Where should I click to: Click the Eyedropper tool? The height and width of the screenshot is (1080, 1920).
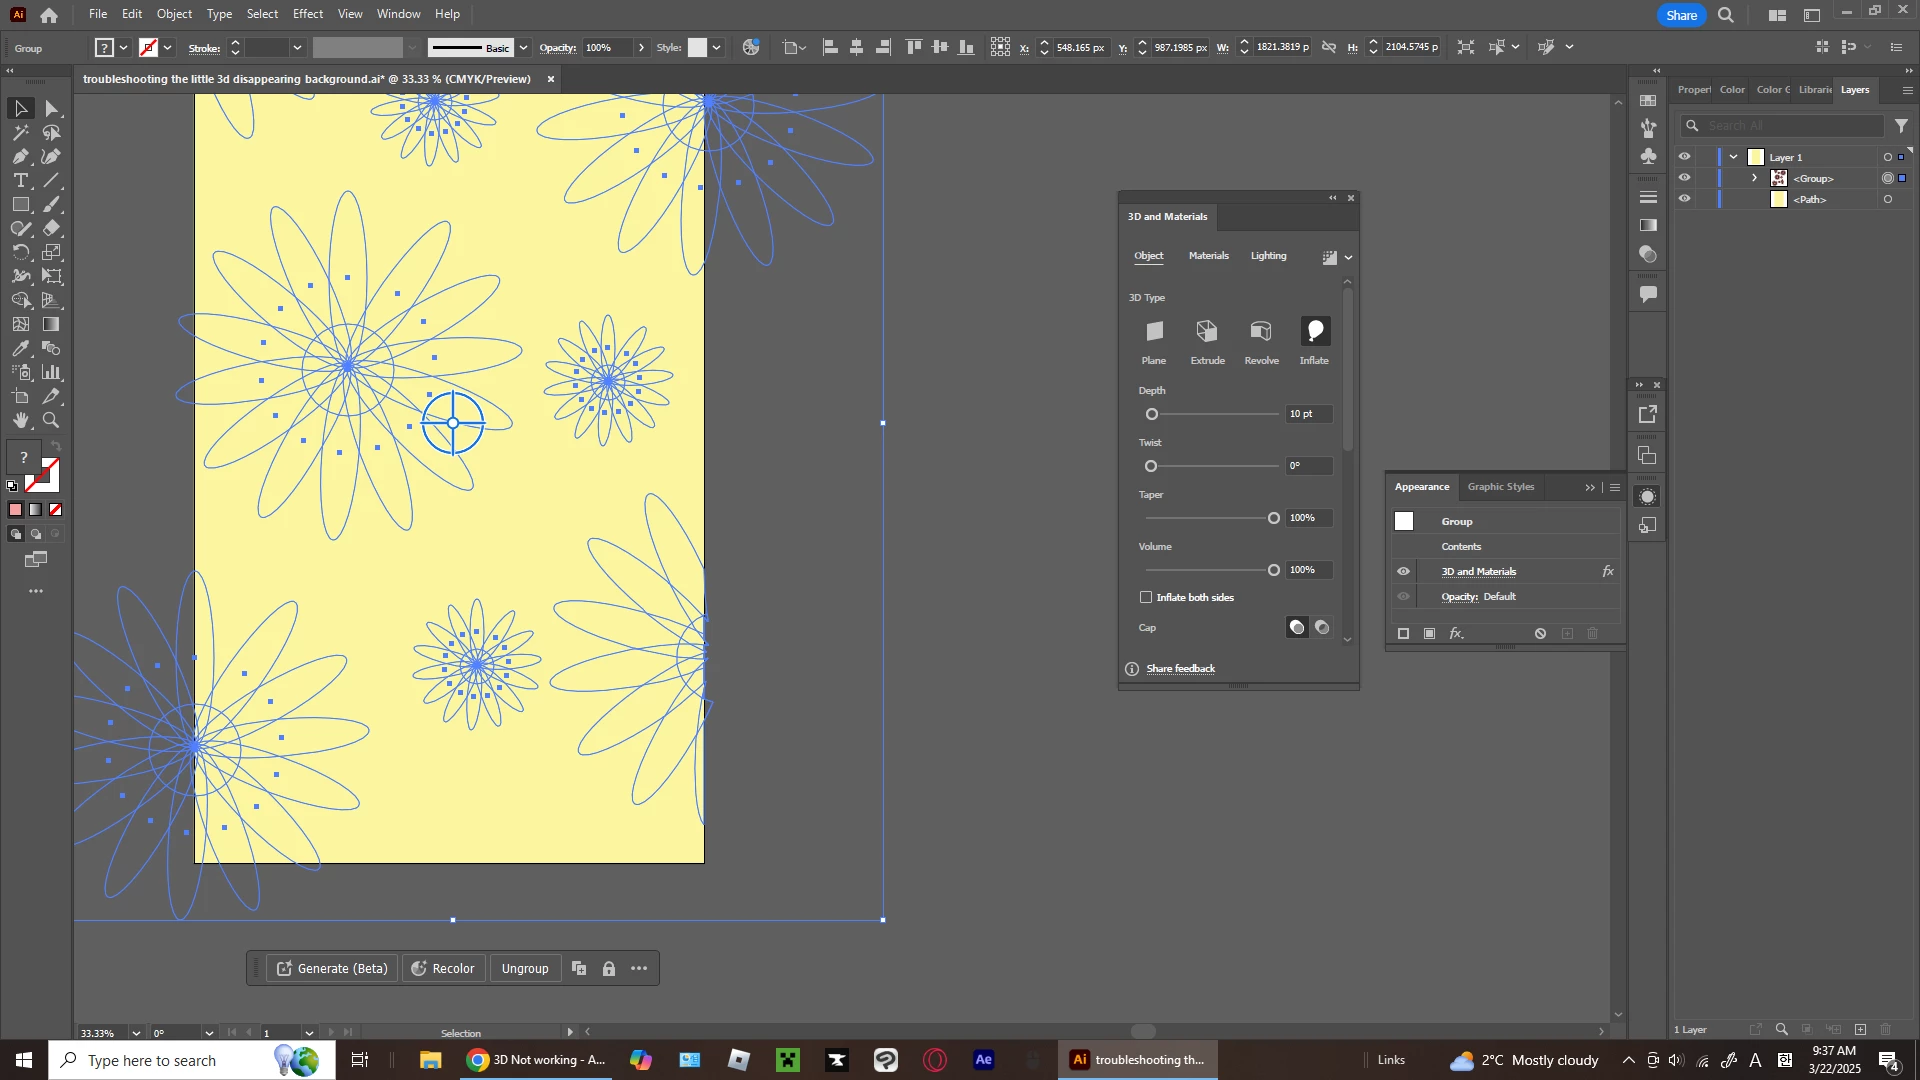(x=20, y=349)
